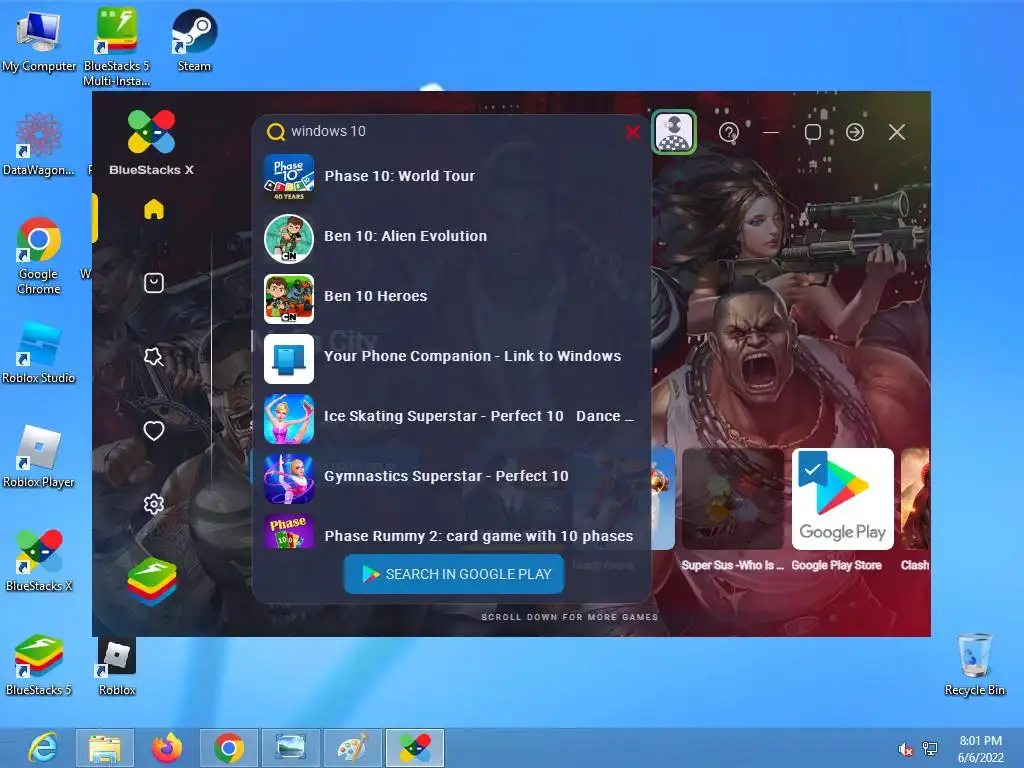Click Phase 10 app thumbnail
Image resolution: width=1024 pixels, height=768 pixels.
pos(289,178)
